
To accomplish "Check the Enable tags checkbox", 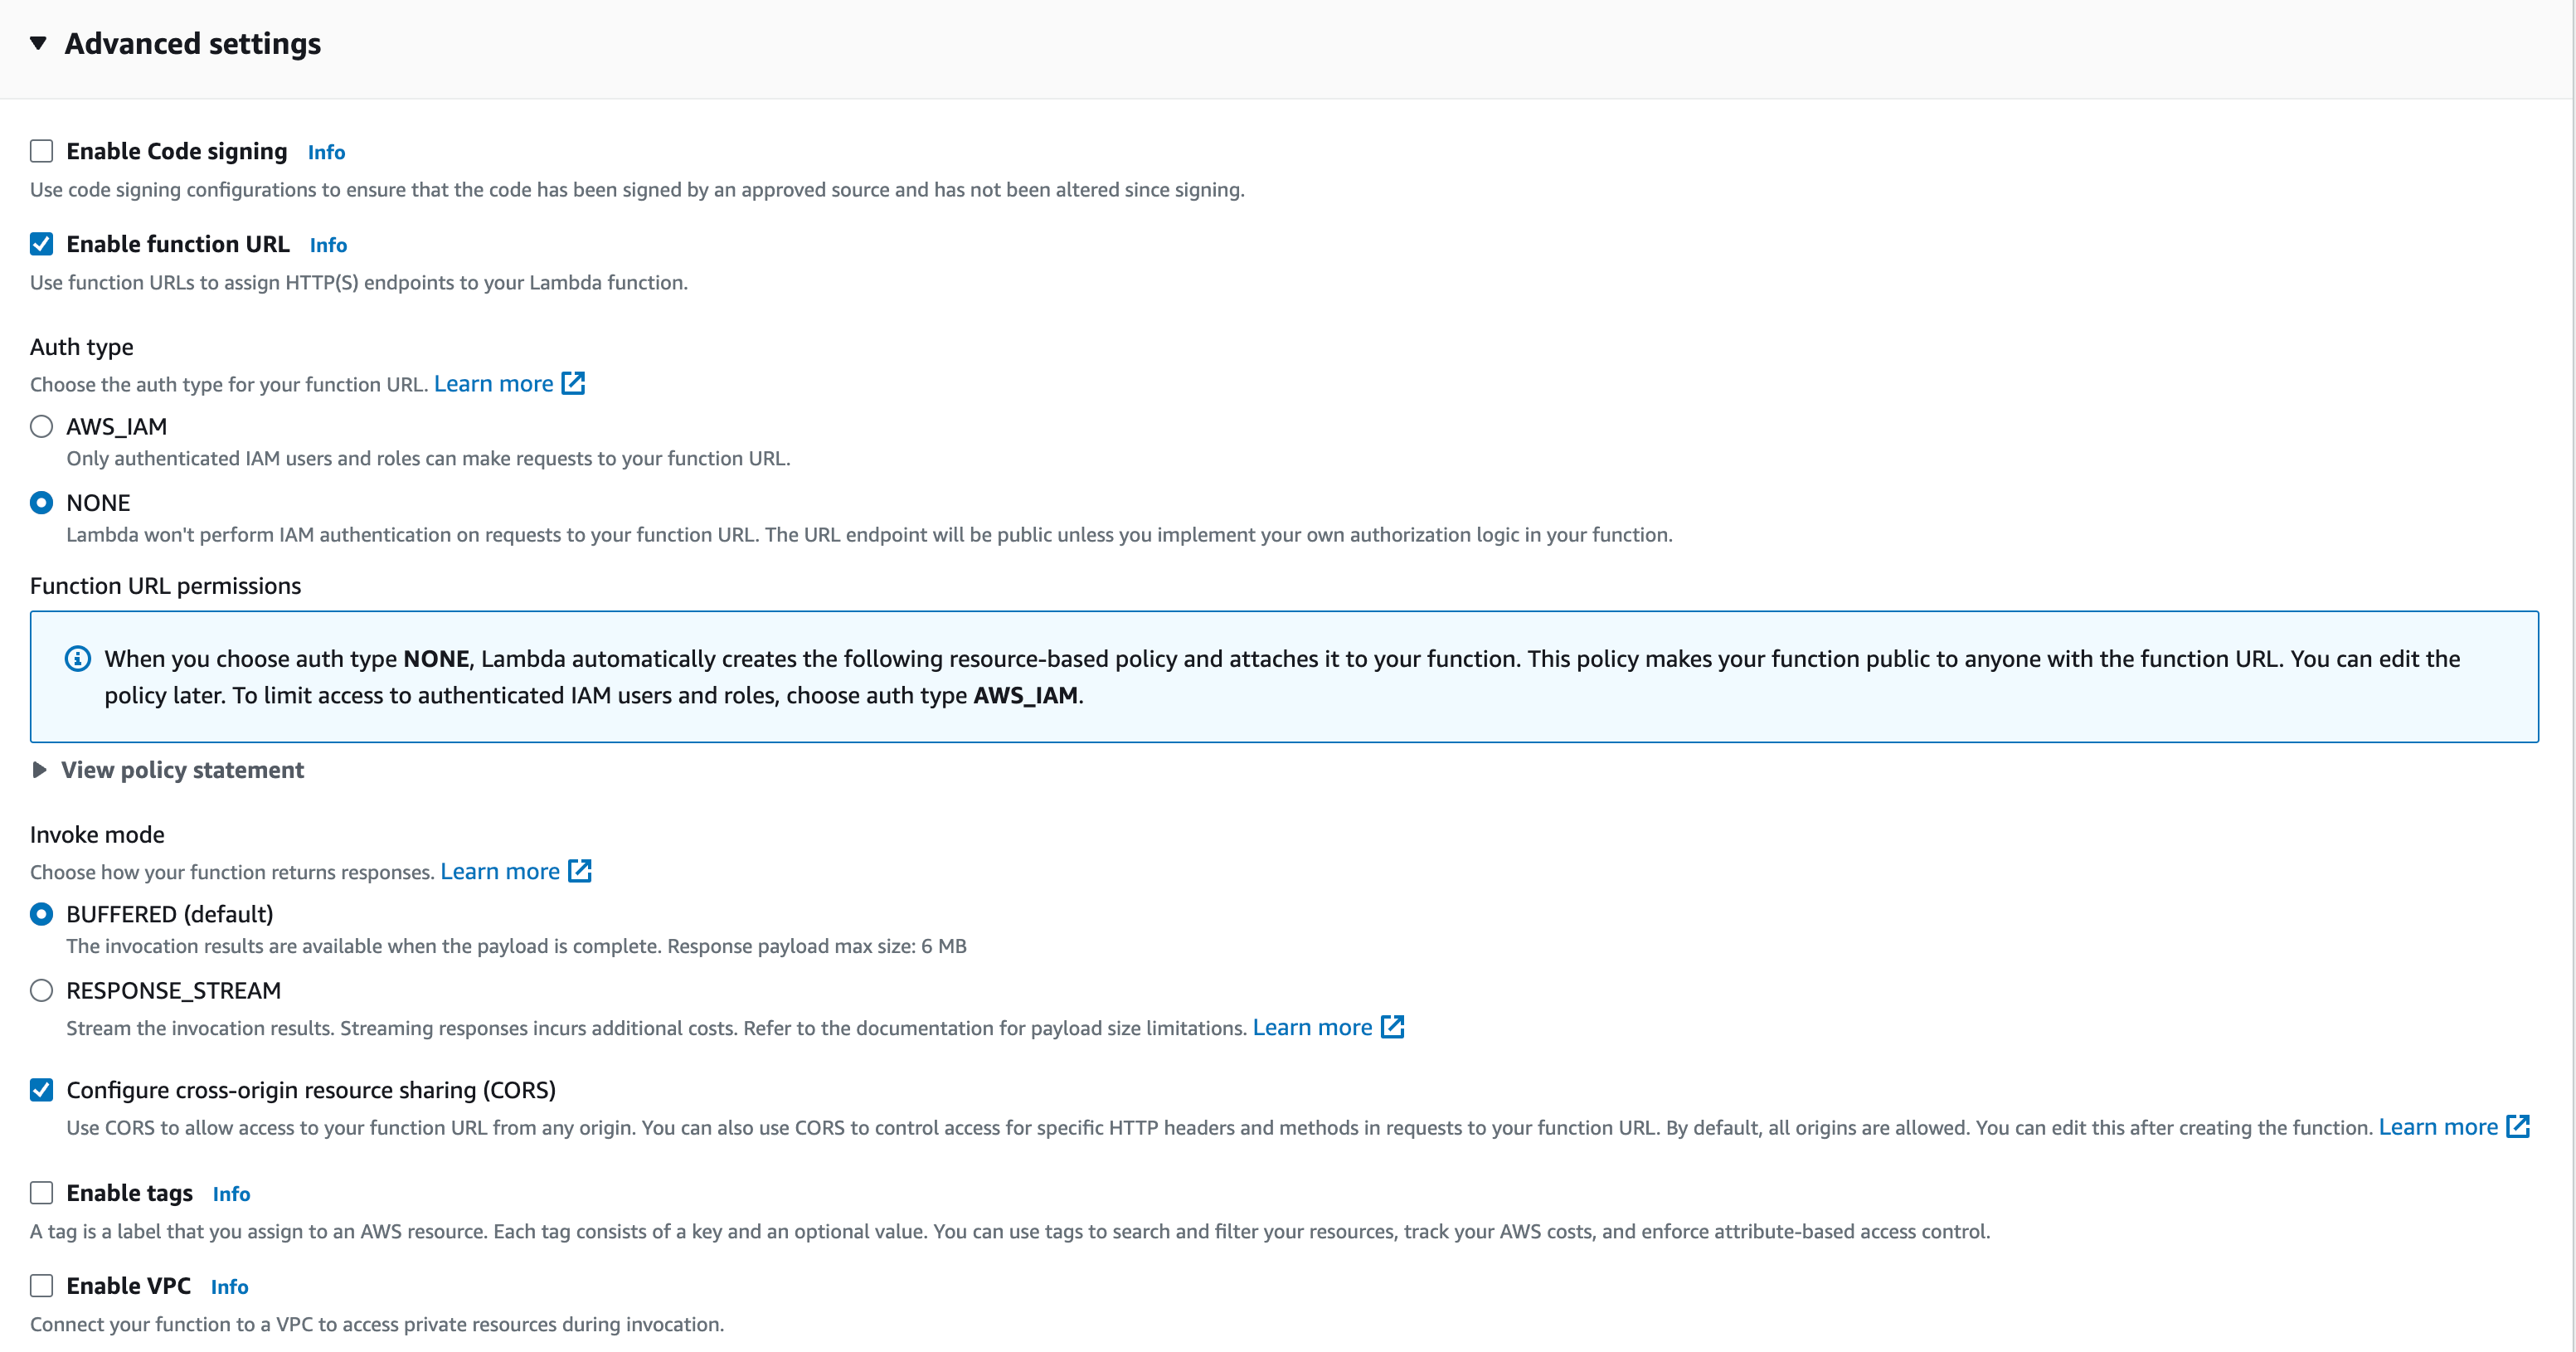I will click(41, 1193).
